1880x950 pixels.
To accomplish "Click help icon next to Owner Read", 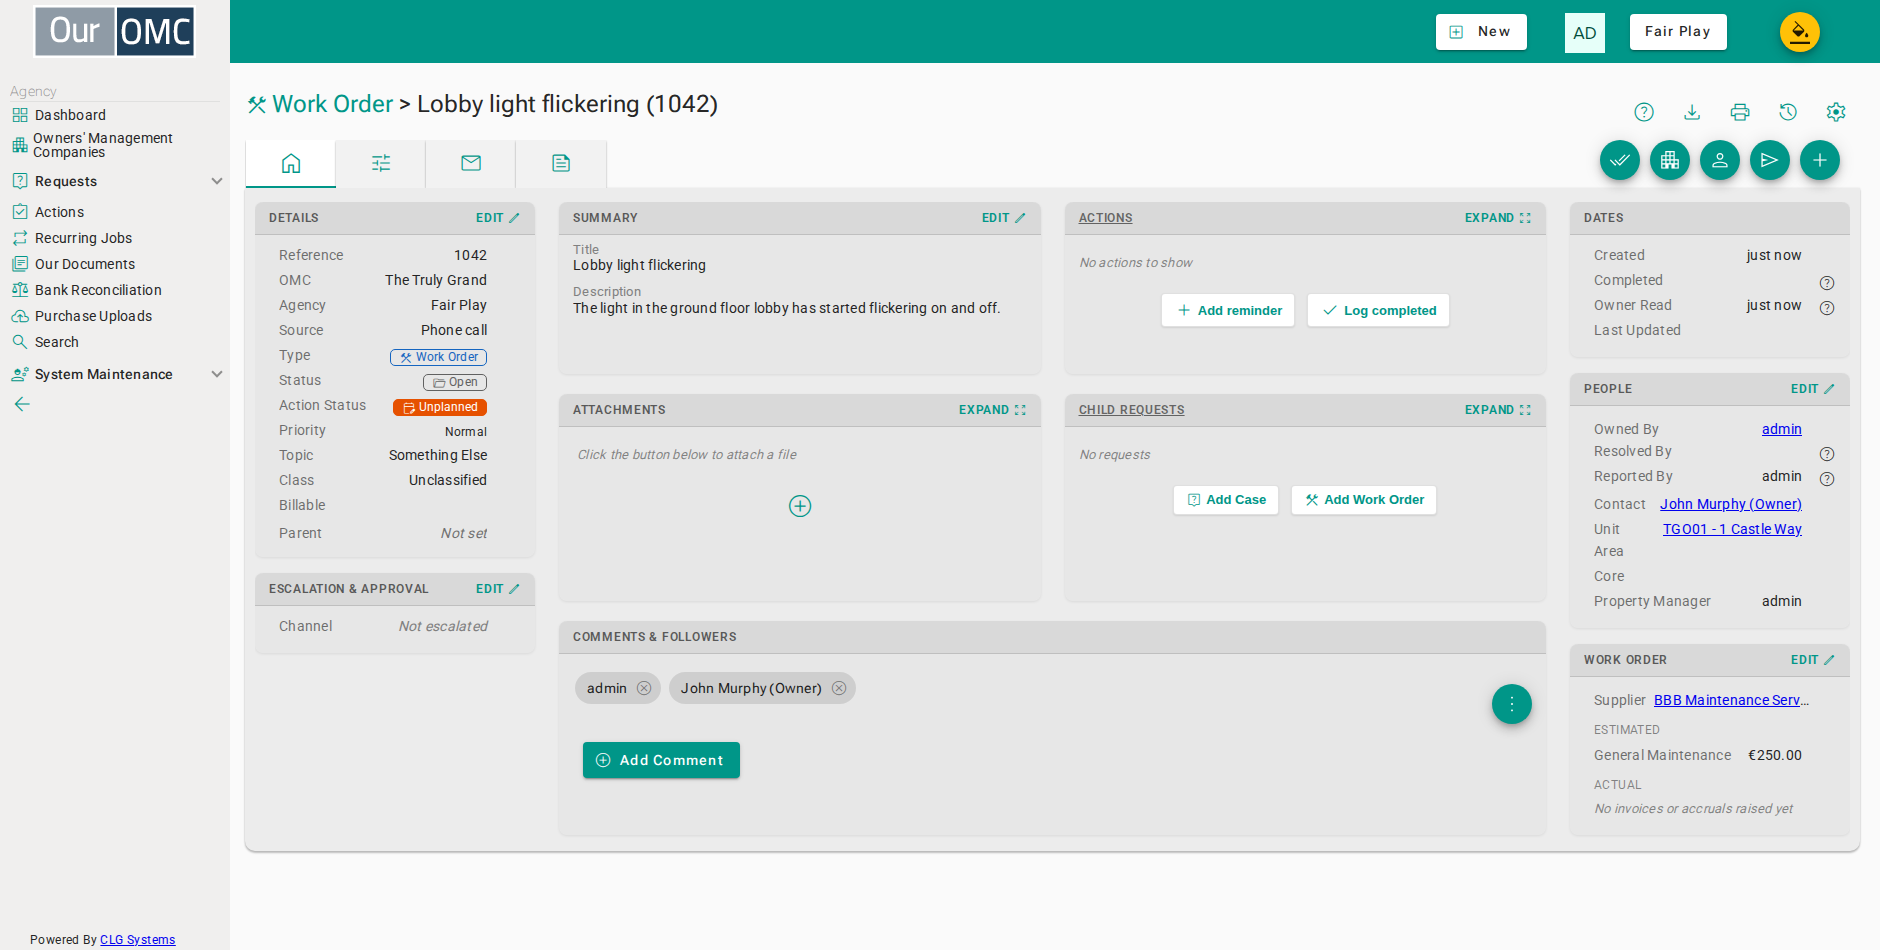I will pyautogui.click(x=1827, y=308).
